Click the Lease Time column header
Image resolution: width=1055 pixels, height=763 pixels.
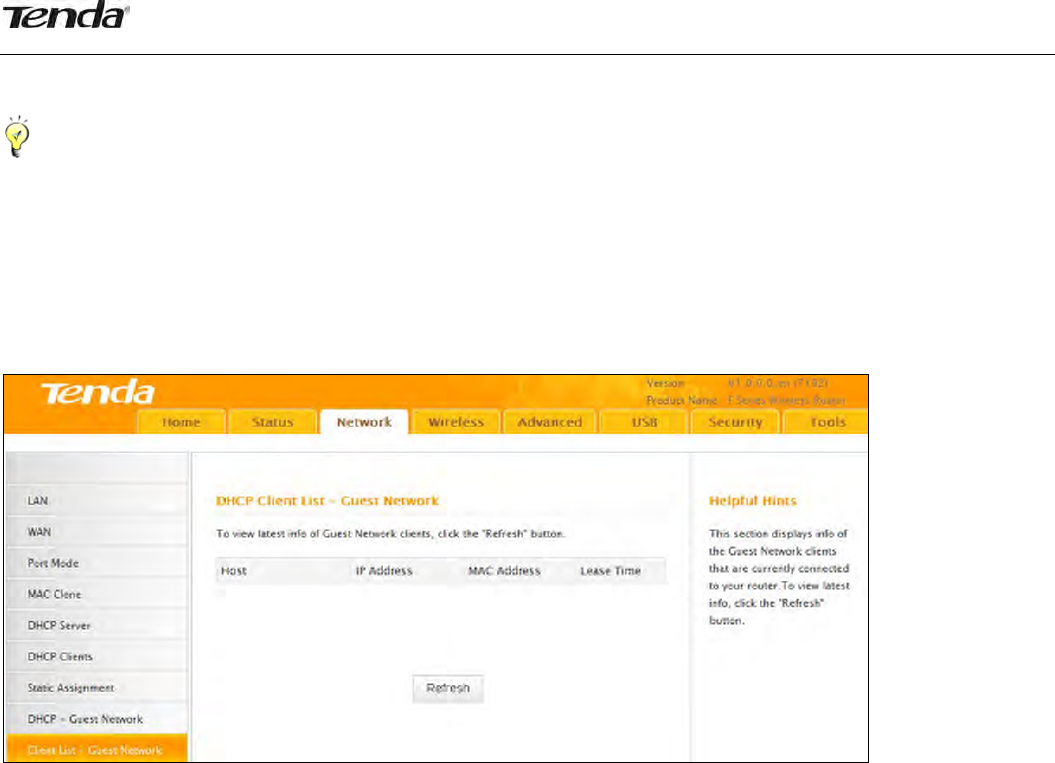click(611, 571)
